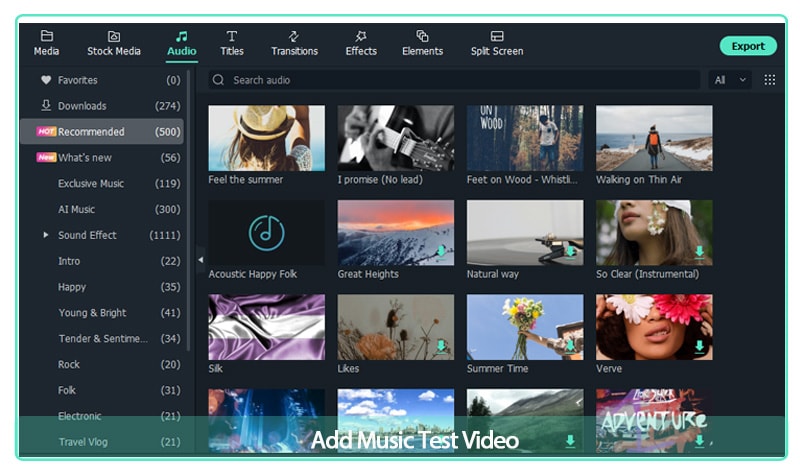Click the Acoustic Happy Folk title text

[253, 274]
